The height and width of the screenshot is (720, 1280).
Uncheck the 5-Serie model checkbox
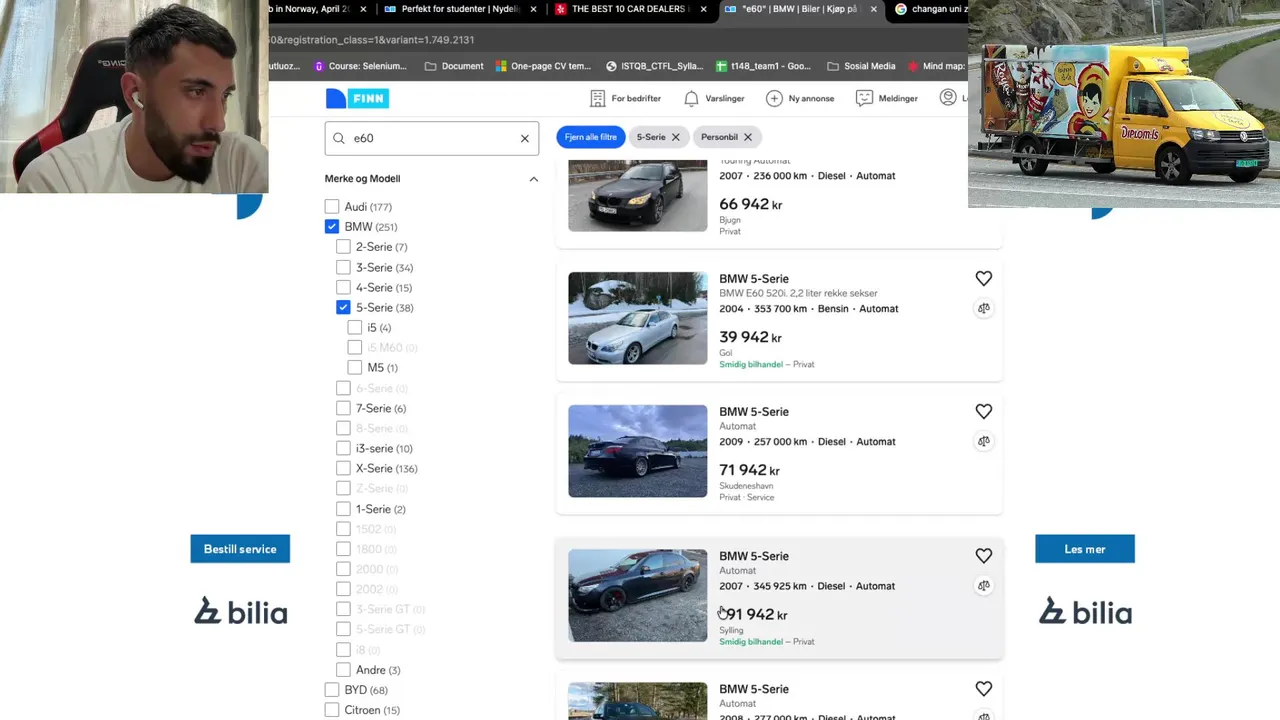tap(343, 307)
